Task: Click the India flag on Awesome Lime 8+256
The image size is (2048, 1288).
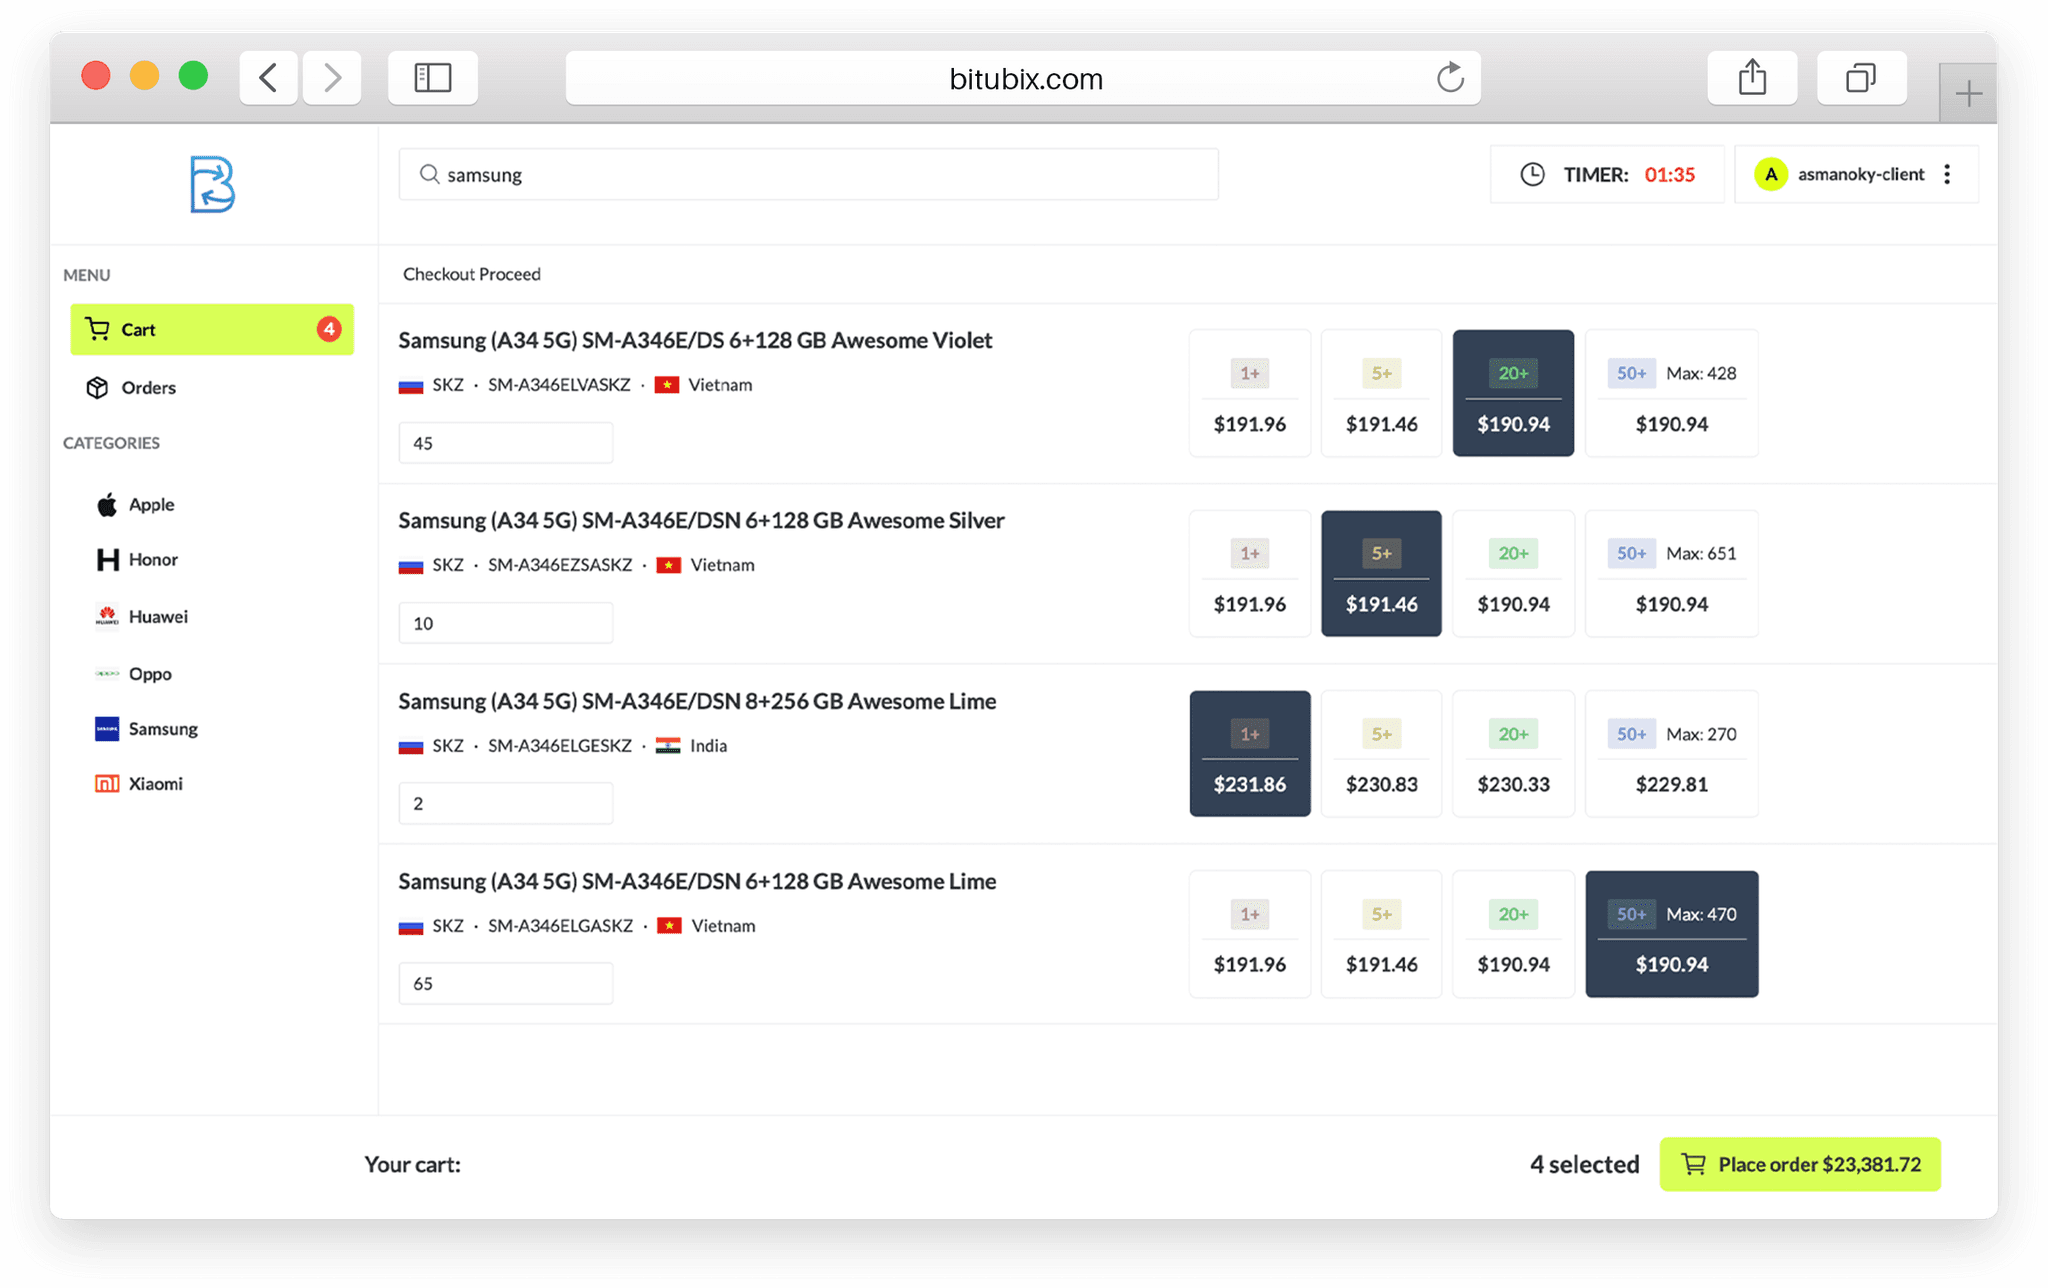Action: (x=668, y=746)
